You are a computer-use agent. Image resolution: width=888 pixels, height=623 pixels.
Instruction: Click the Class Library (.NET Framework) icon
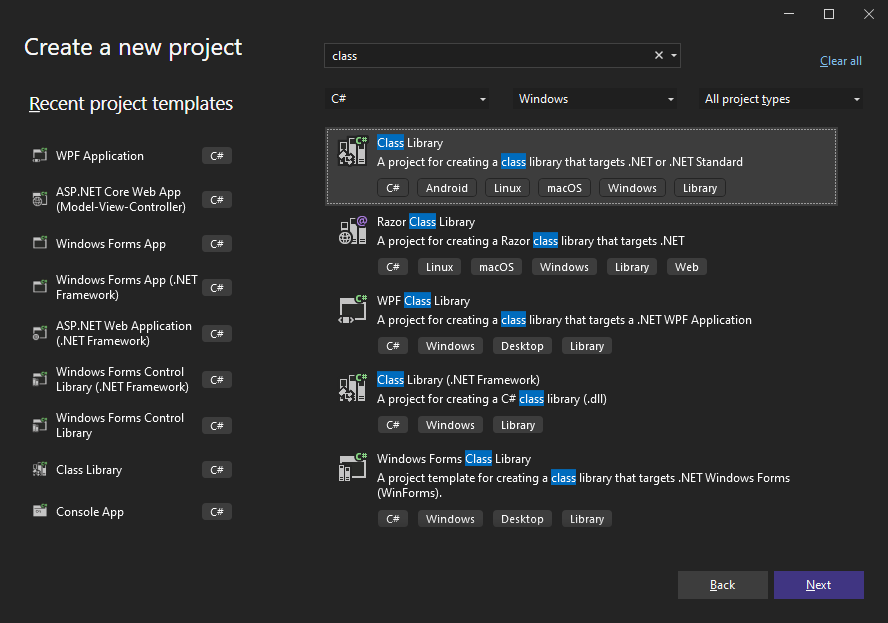pyautogui.click(x=353, y=388)
